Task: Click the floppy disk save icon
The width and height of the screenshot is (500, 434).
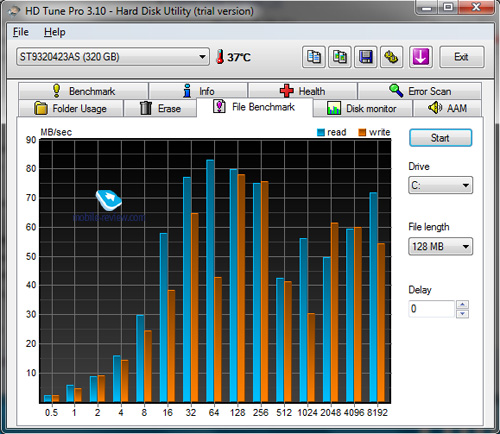Action: click(366, 57)
